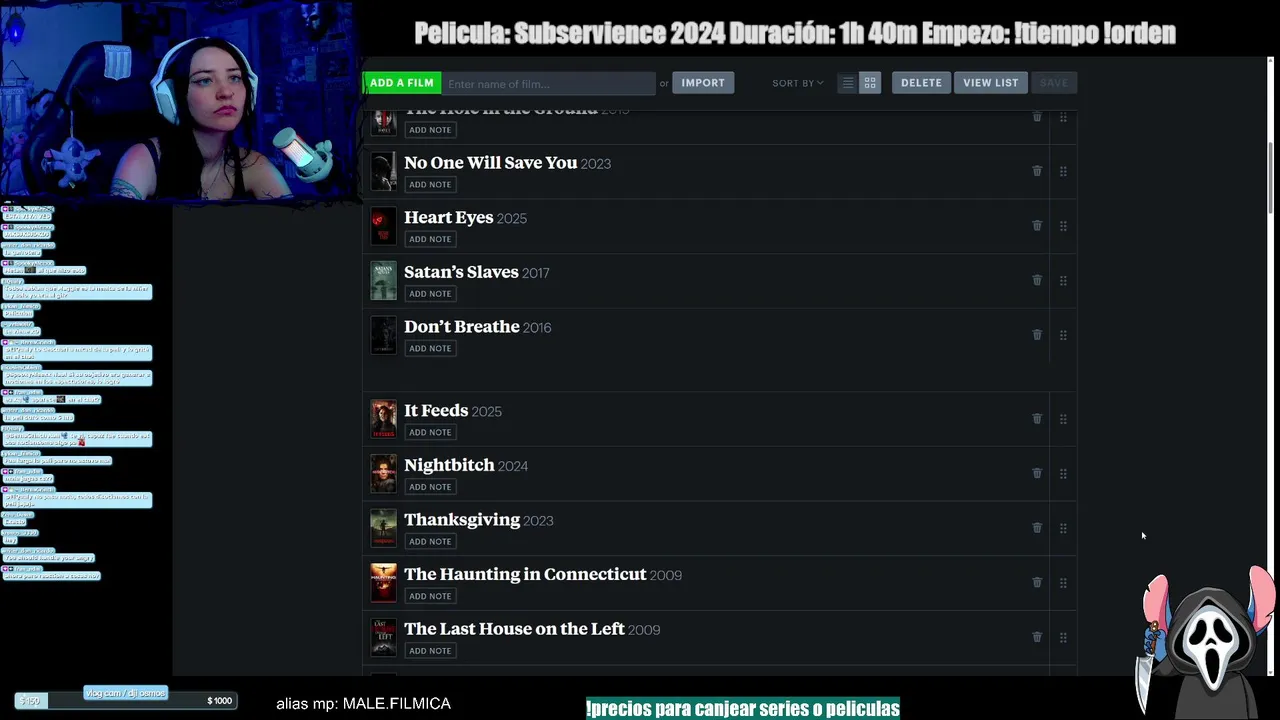Add note to Nightbitch
The height and width of the screenshot is (720, 1280).
click(430, 487)
